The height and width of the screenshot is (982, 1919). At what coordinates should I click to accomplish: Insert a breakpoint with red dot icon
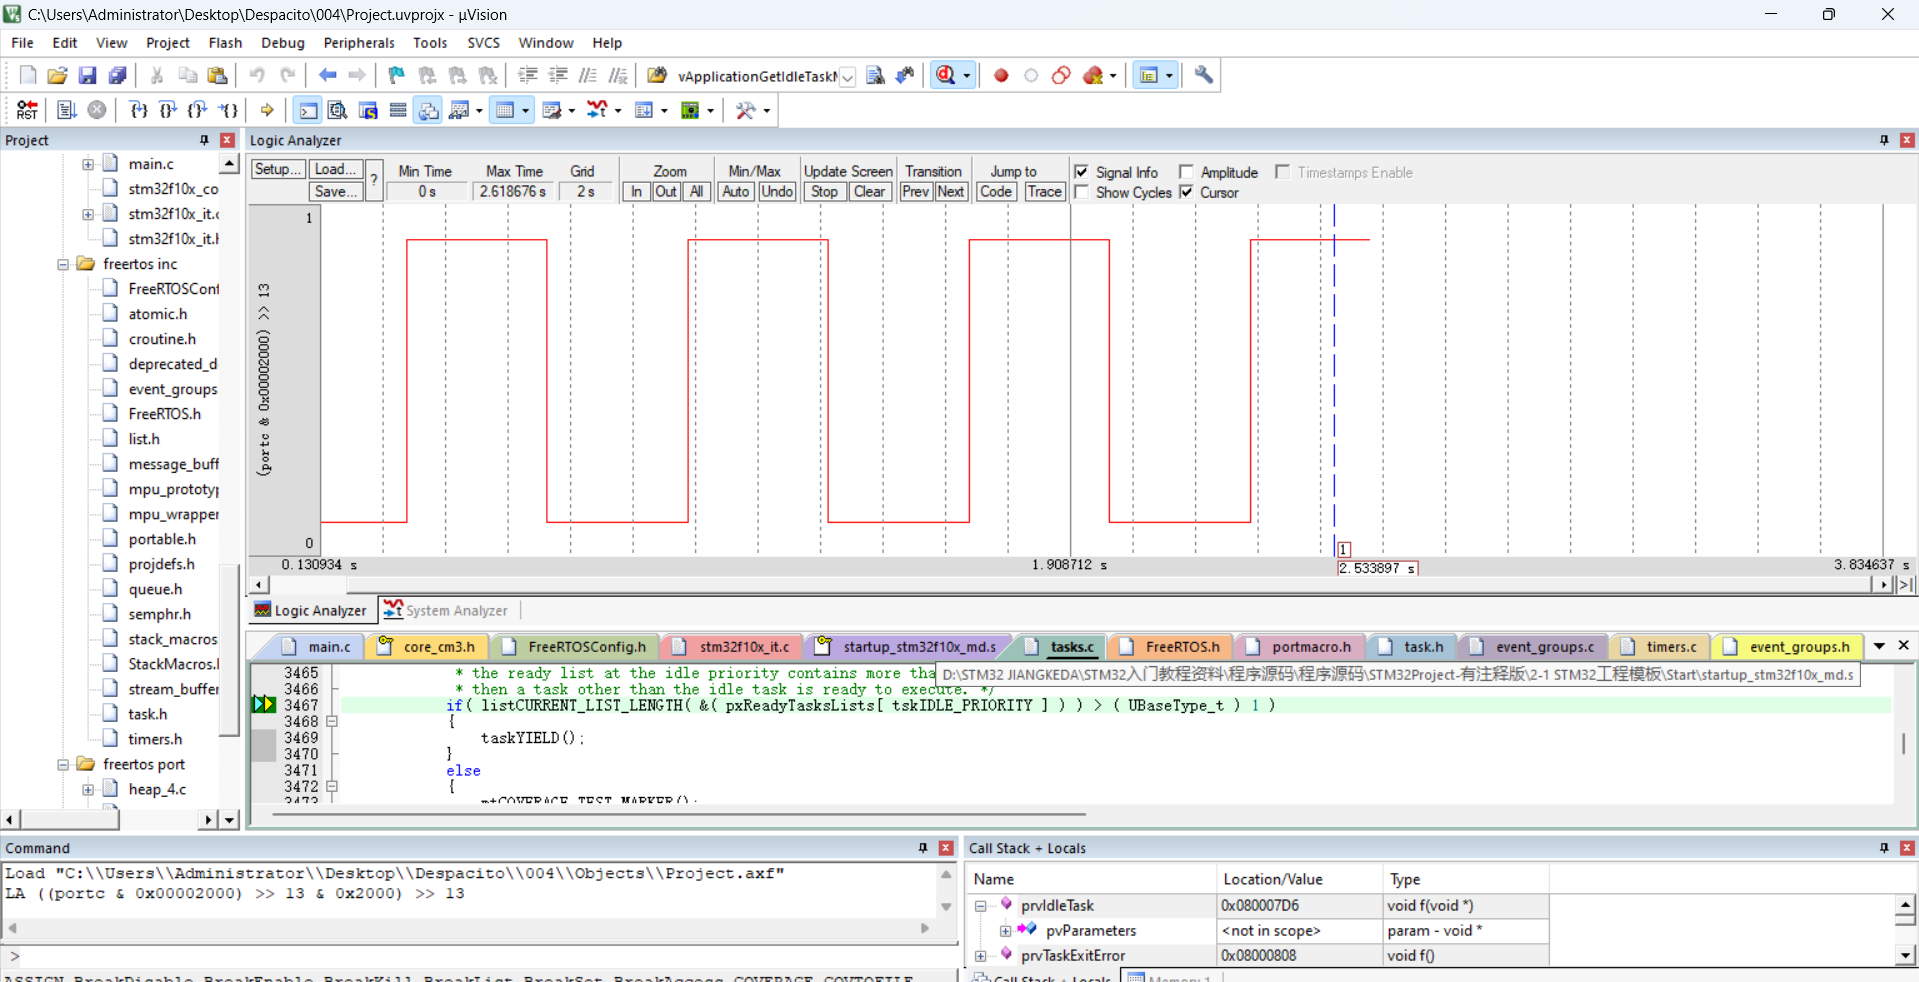click(1001, 75)
